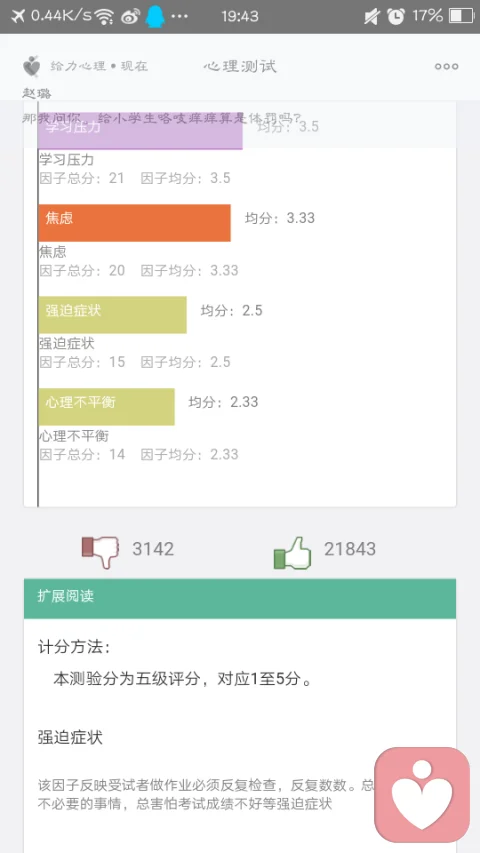The width and height of the screenshot is (480, 853).
Task: Tap the muted sound status icon
Action: point(372,17)
